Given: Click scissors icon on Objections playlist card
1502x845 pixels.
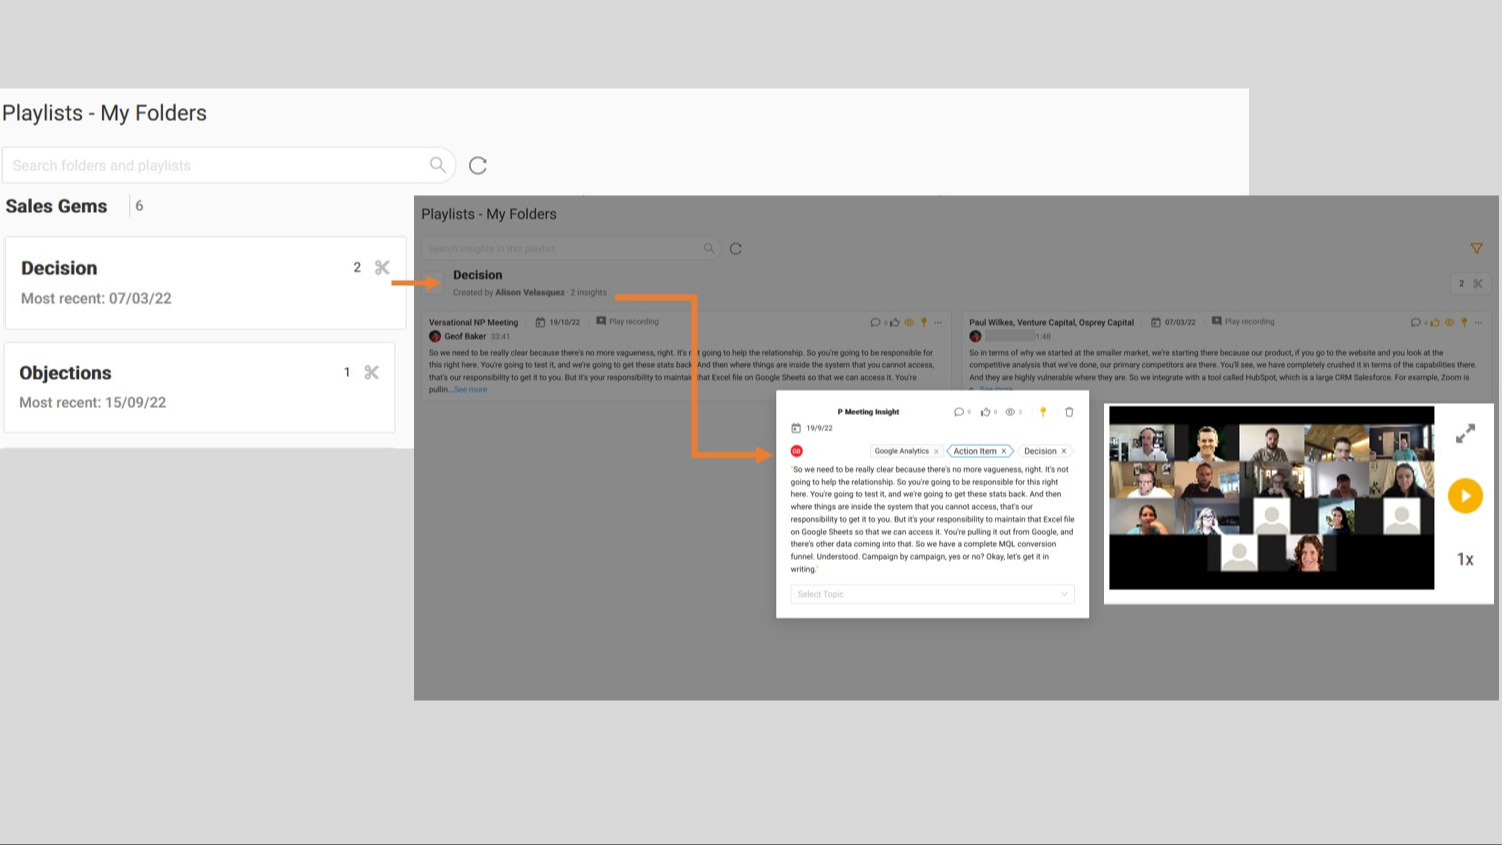Looking at the screenshot, I should coord(371,373).
